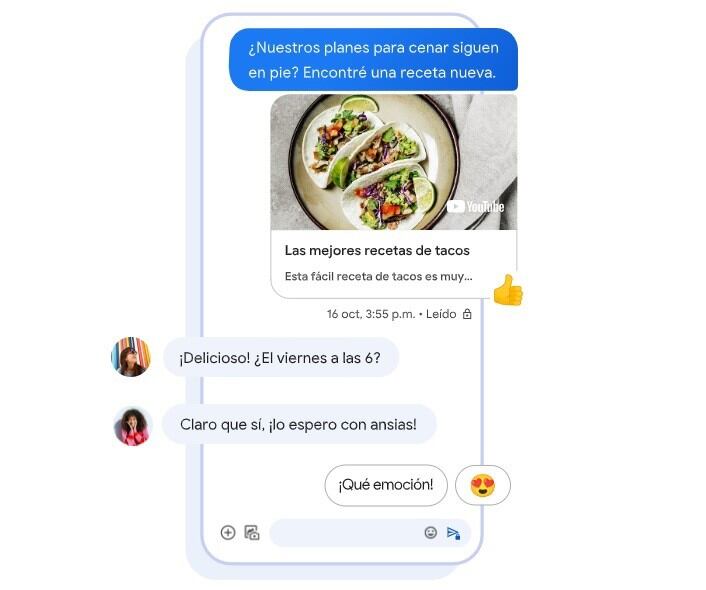Choose the ¡Qué emoción! smart reply
Image resolution: width=706 pixels, height=590 pixels.
pos(386,485)
